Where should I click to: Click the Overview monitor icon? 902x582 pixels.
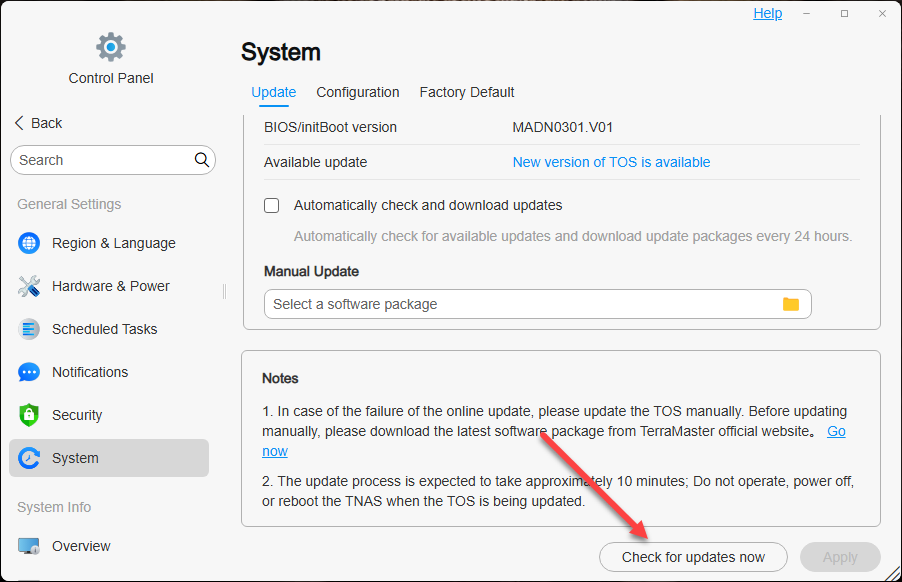[30, 546]
